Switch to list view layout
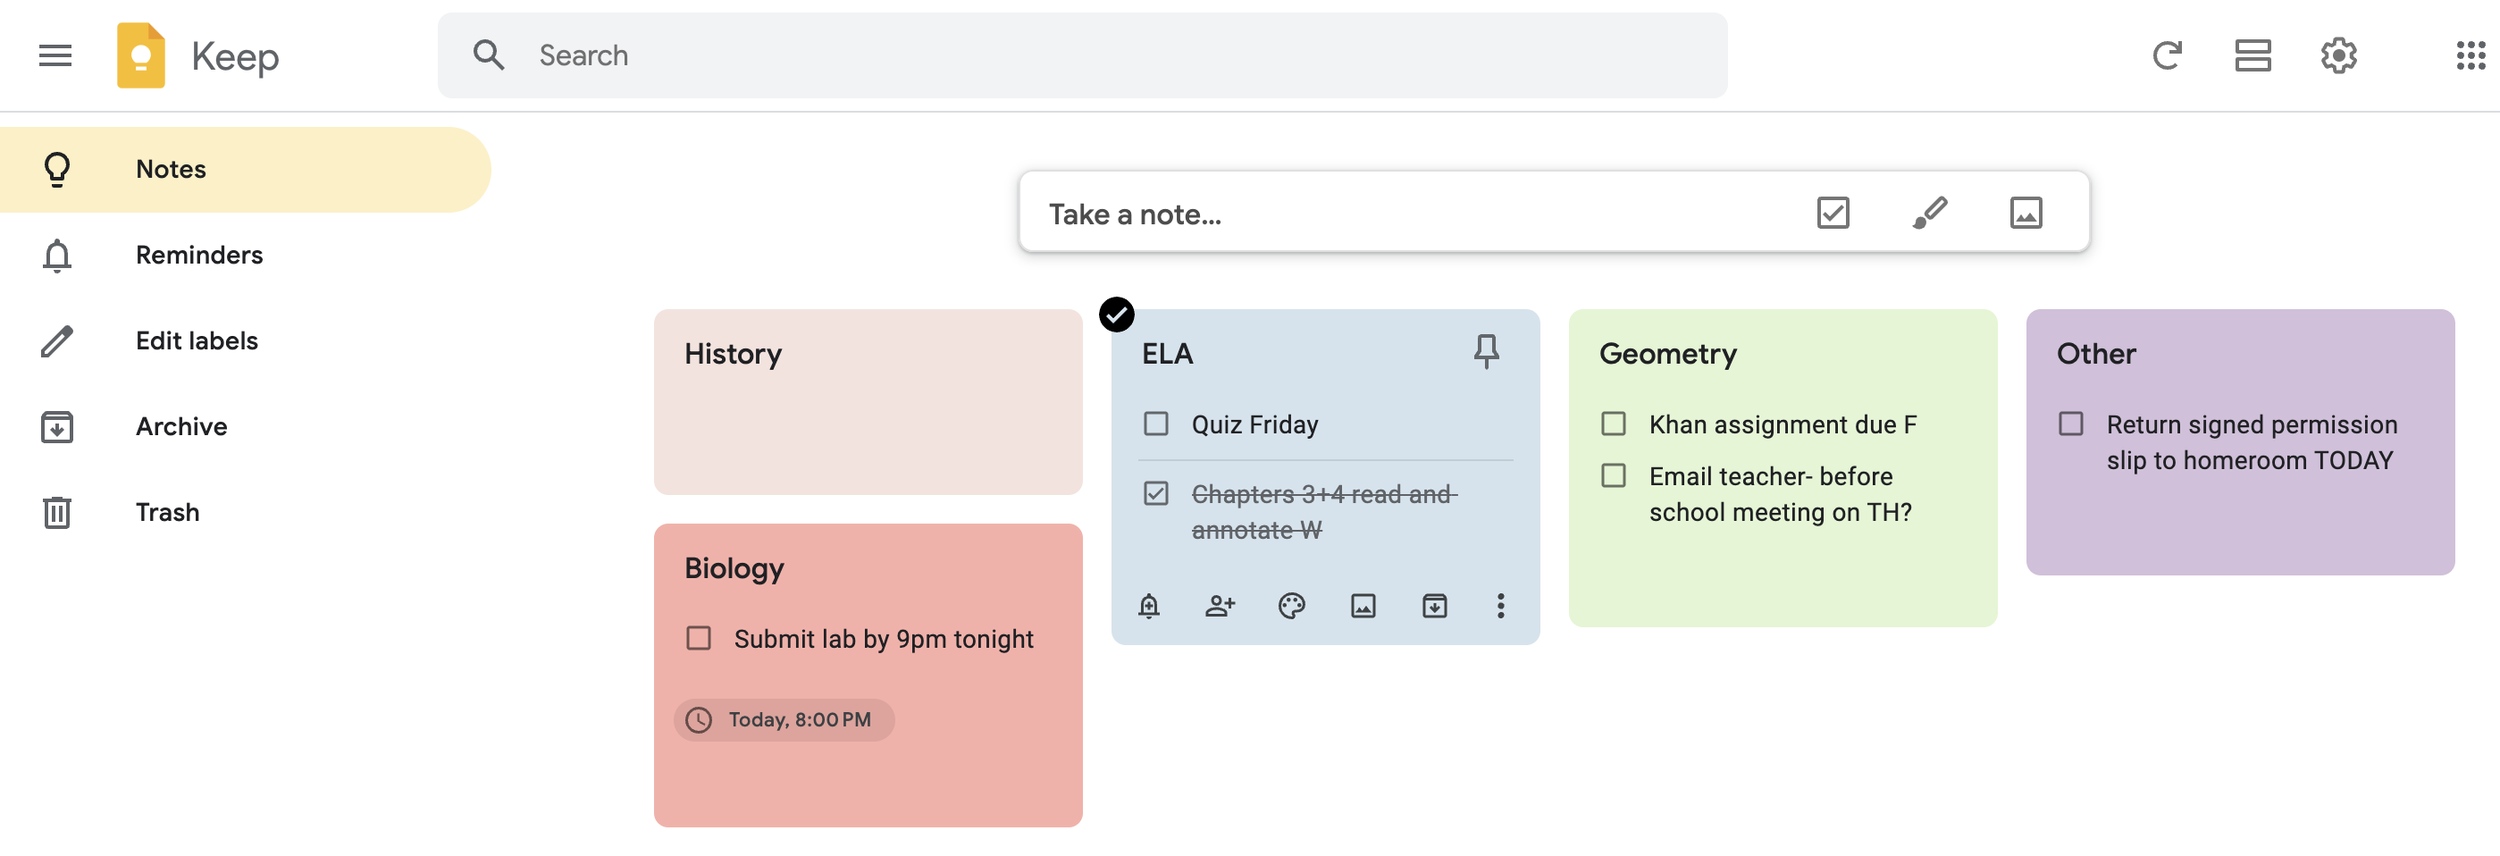The image size is (2500, 856). (x=2252, y=55)
